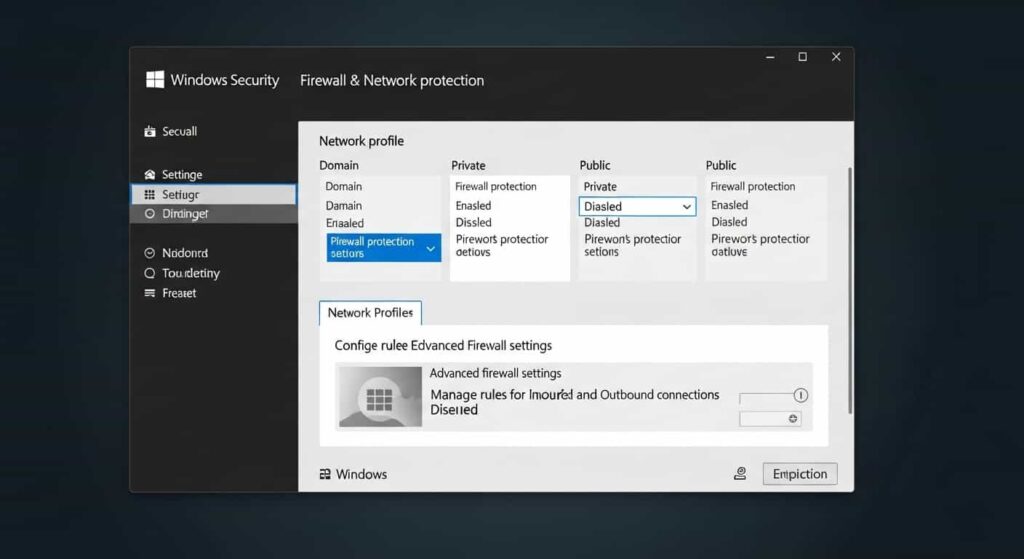Switch to the Network Profiles tab
The width and height of the screenshot is (1024, 559).
[370, 313]
